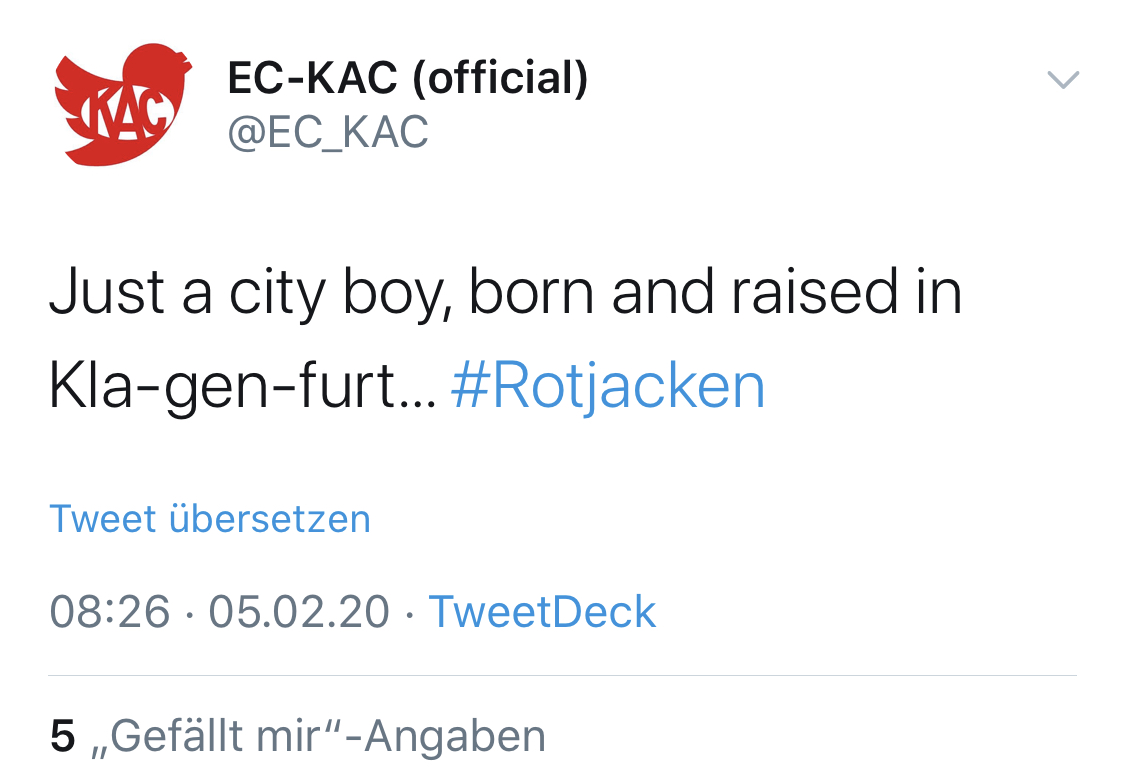The width and height of the screenshot is (1125, 778).
Task: Click the 05.02.20 tweet date
Action: point(299,612)
